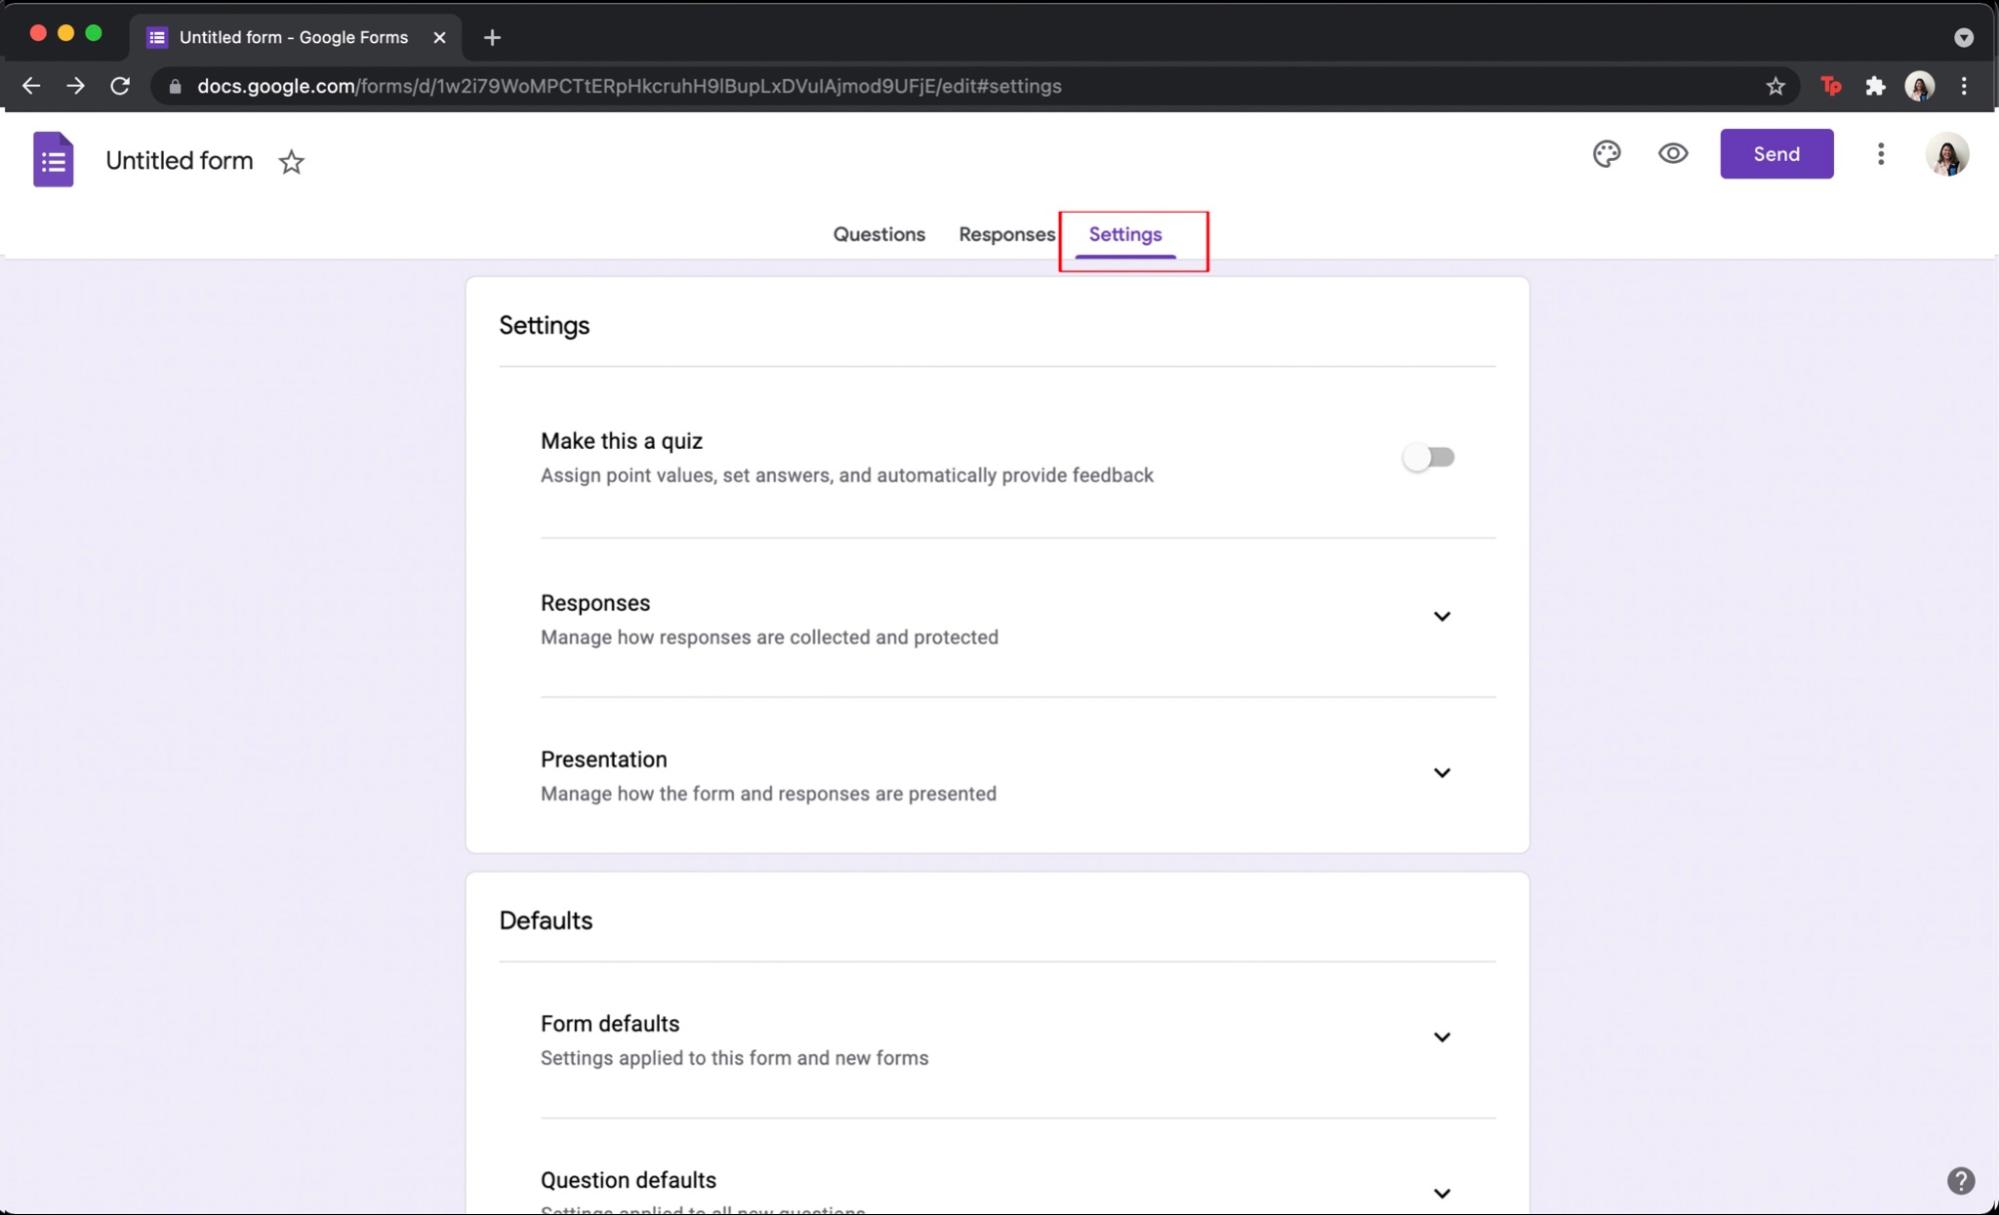
Task: Enable the Make this a quiz toggle
Action: (x=1428, y=456)
